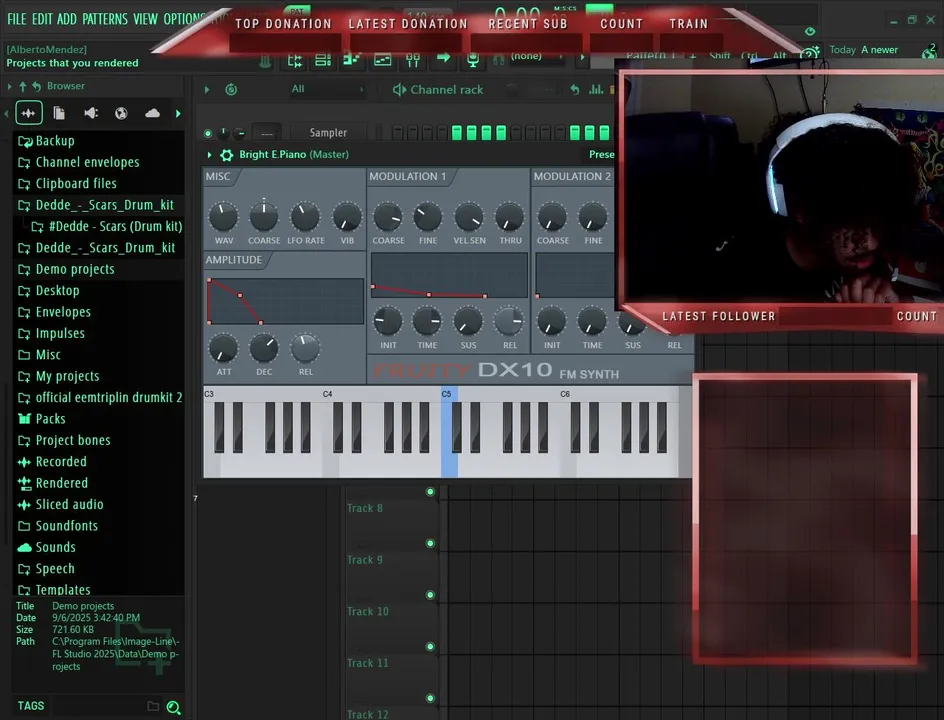Toggle the green mute LED of Sampler channel
944x720 pixels.
click(x=208, y=133)
